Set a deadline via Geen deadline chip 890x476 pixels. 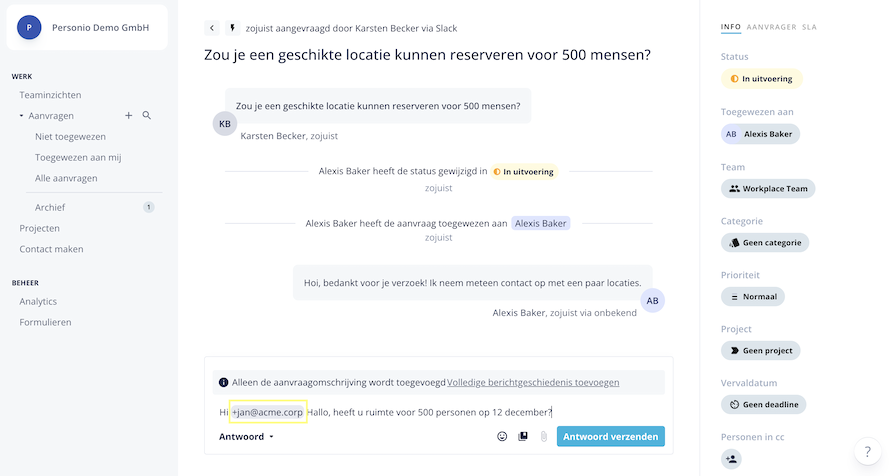pos(763,405)
